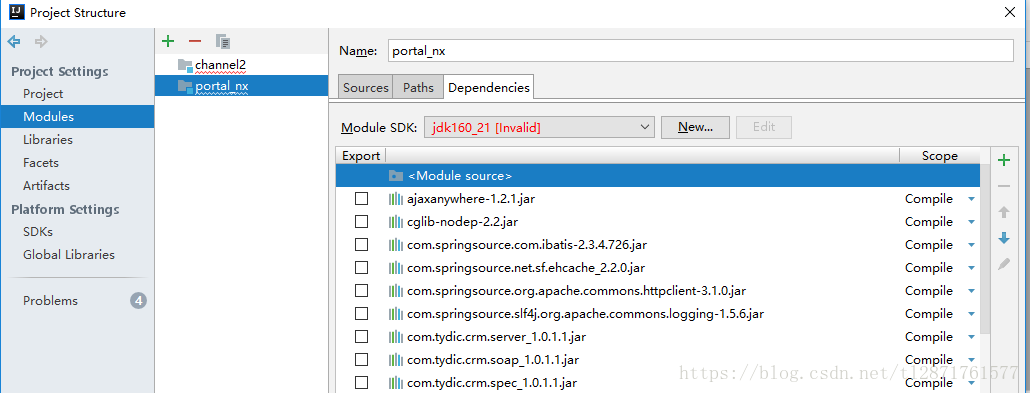The width and height of the screenshot is (1030, 393).
Task: Open scope dropdown for commons.logging-1.5.6 jar
Action: (x=972, y=314)
